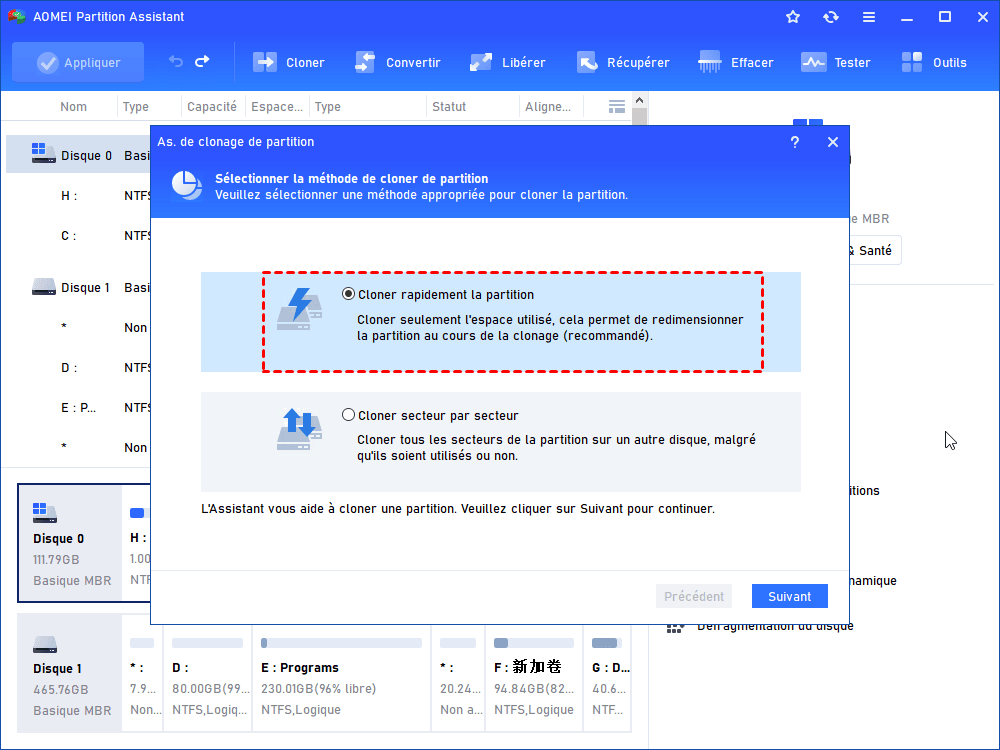Sort by the Capacité column header
The width and height of the screenshot is (1000, 750).
[x=212, y=107]
